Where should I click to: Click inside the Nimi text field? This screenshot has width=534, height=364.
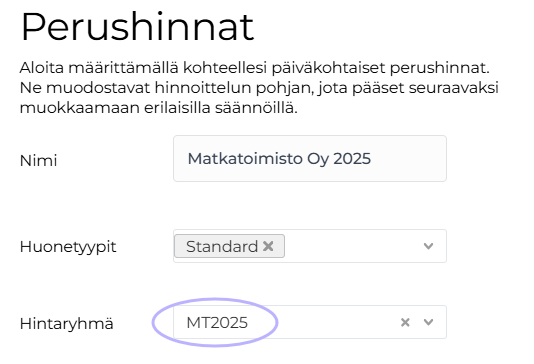[310, 158]
